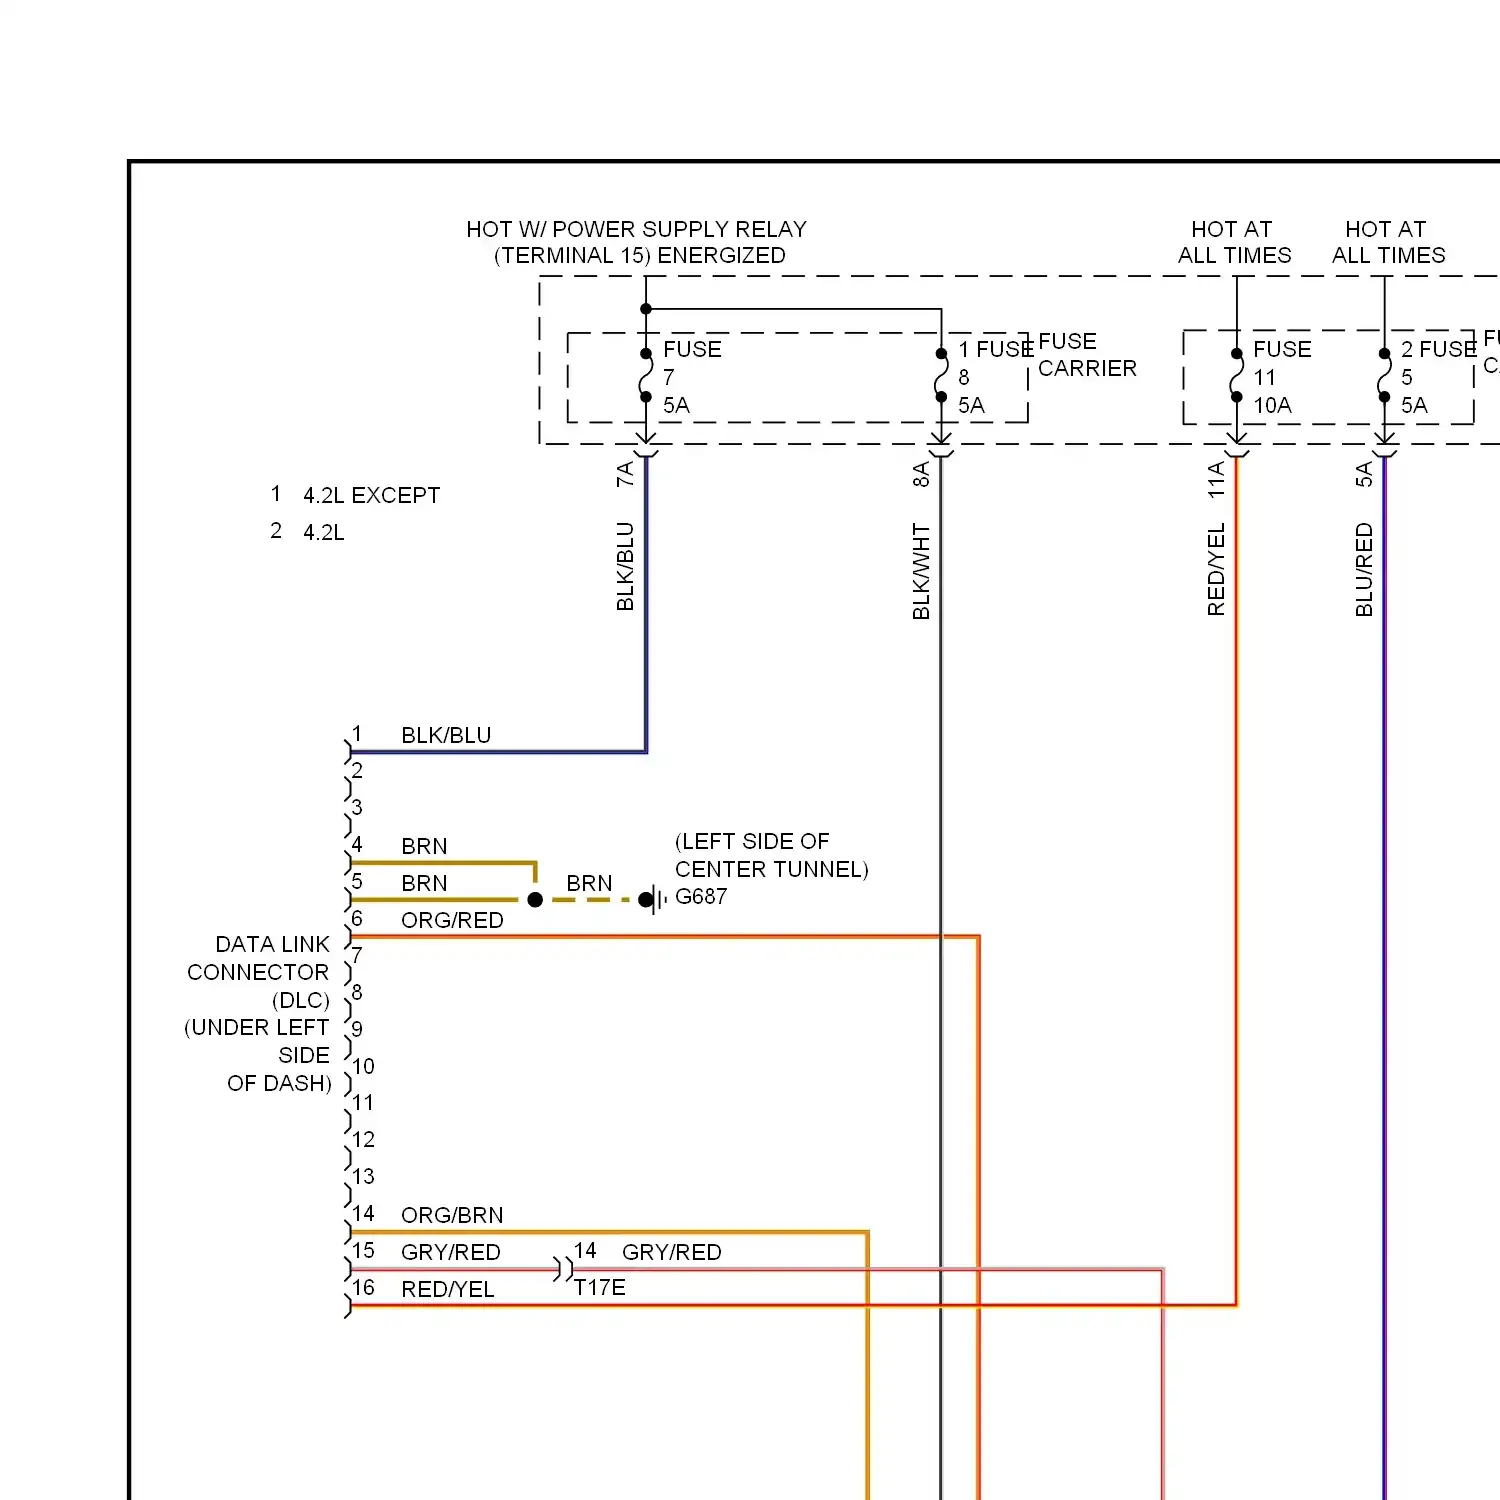Click the "11A" terminal label
Screen dimensions: 1500x1500
pyautogui.click(x=1216, y=480)
